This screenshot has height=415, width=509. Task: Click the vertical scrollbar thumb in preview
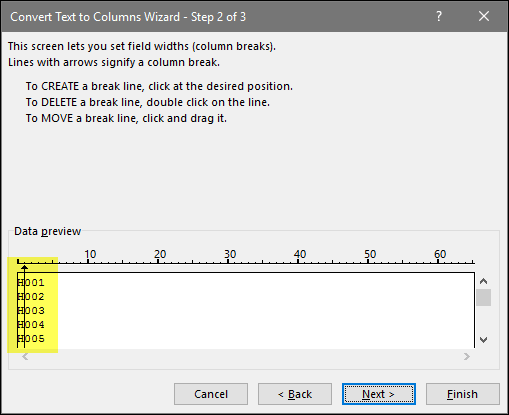click(483, 297)
